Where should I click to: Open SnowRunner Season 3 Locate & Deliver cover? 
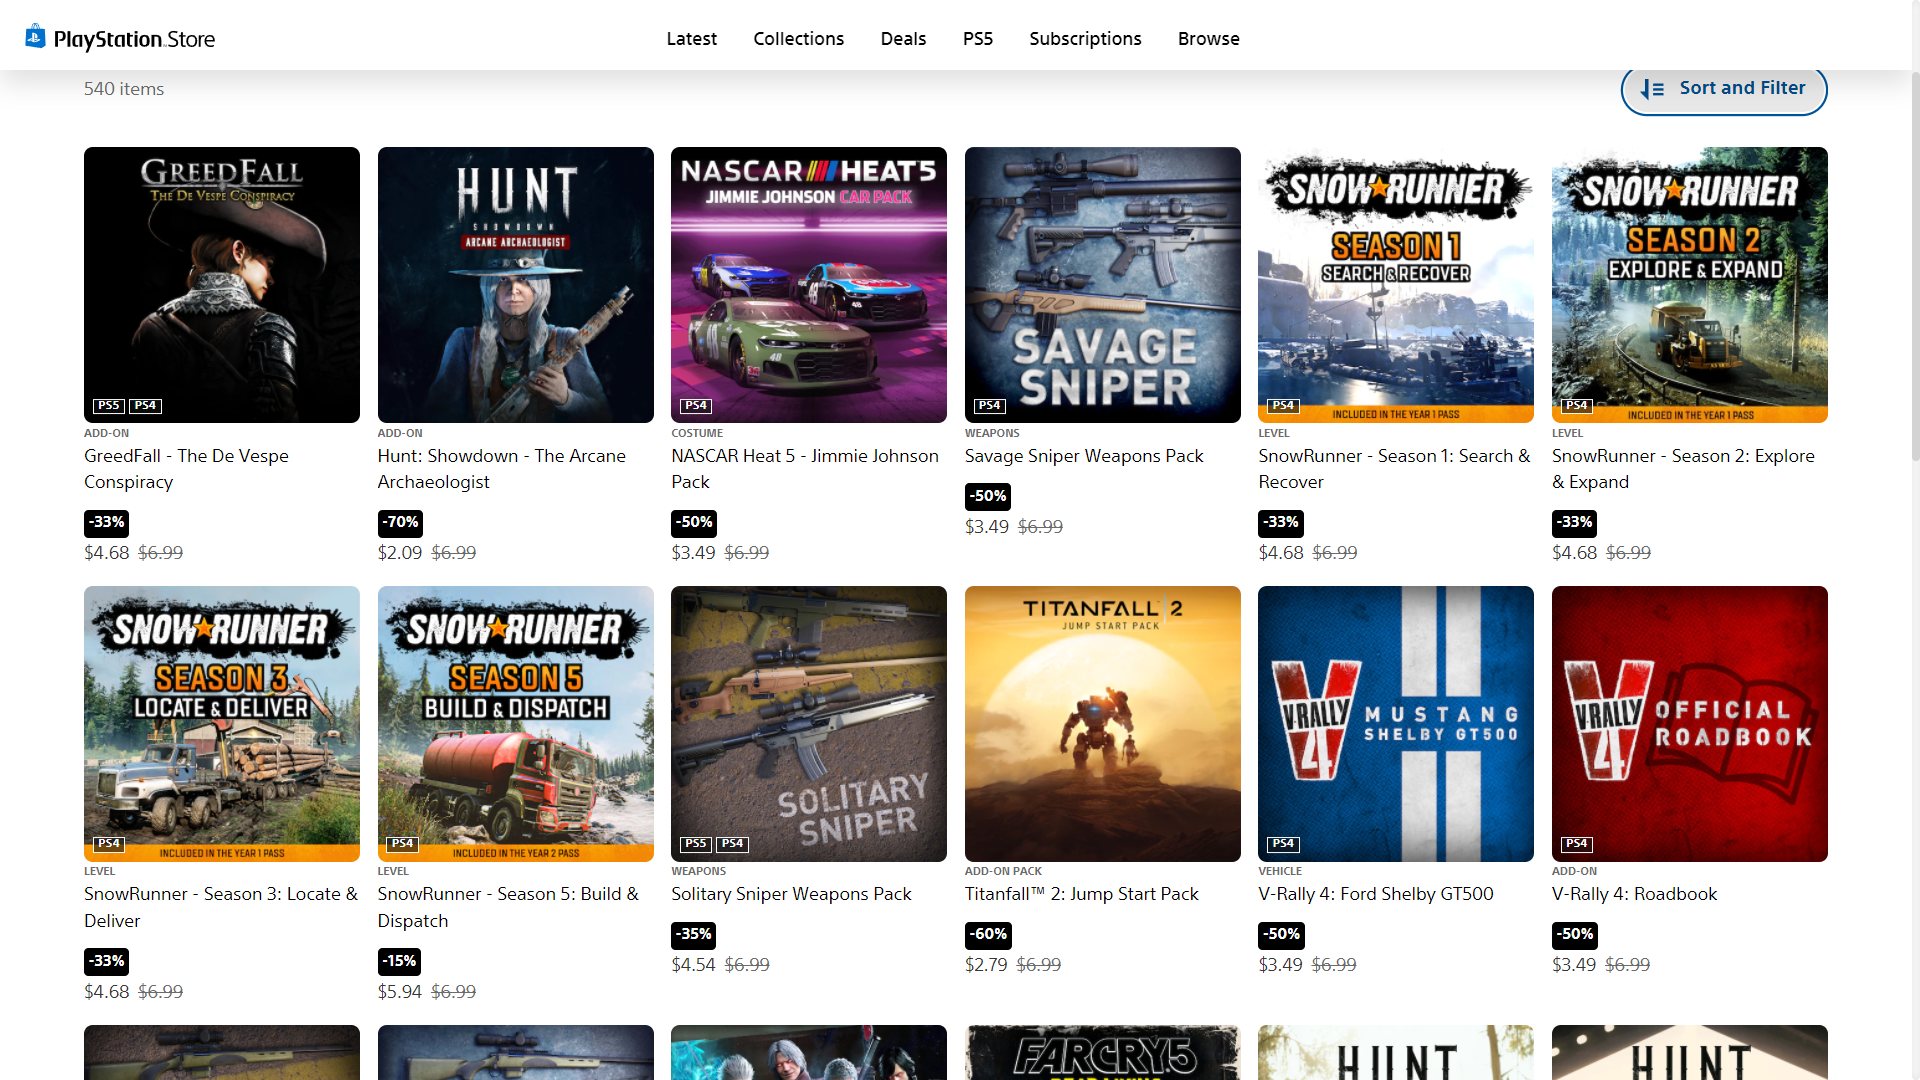click(222, 723)
